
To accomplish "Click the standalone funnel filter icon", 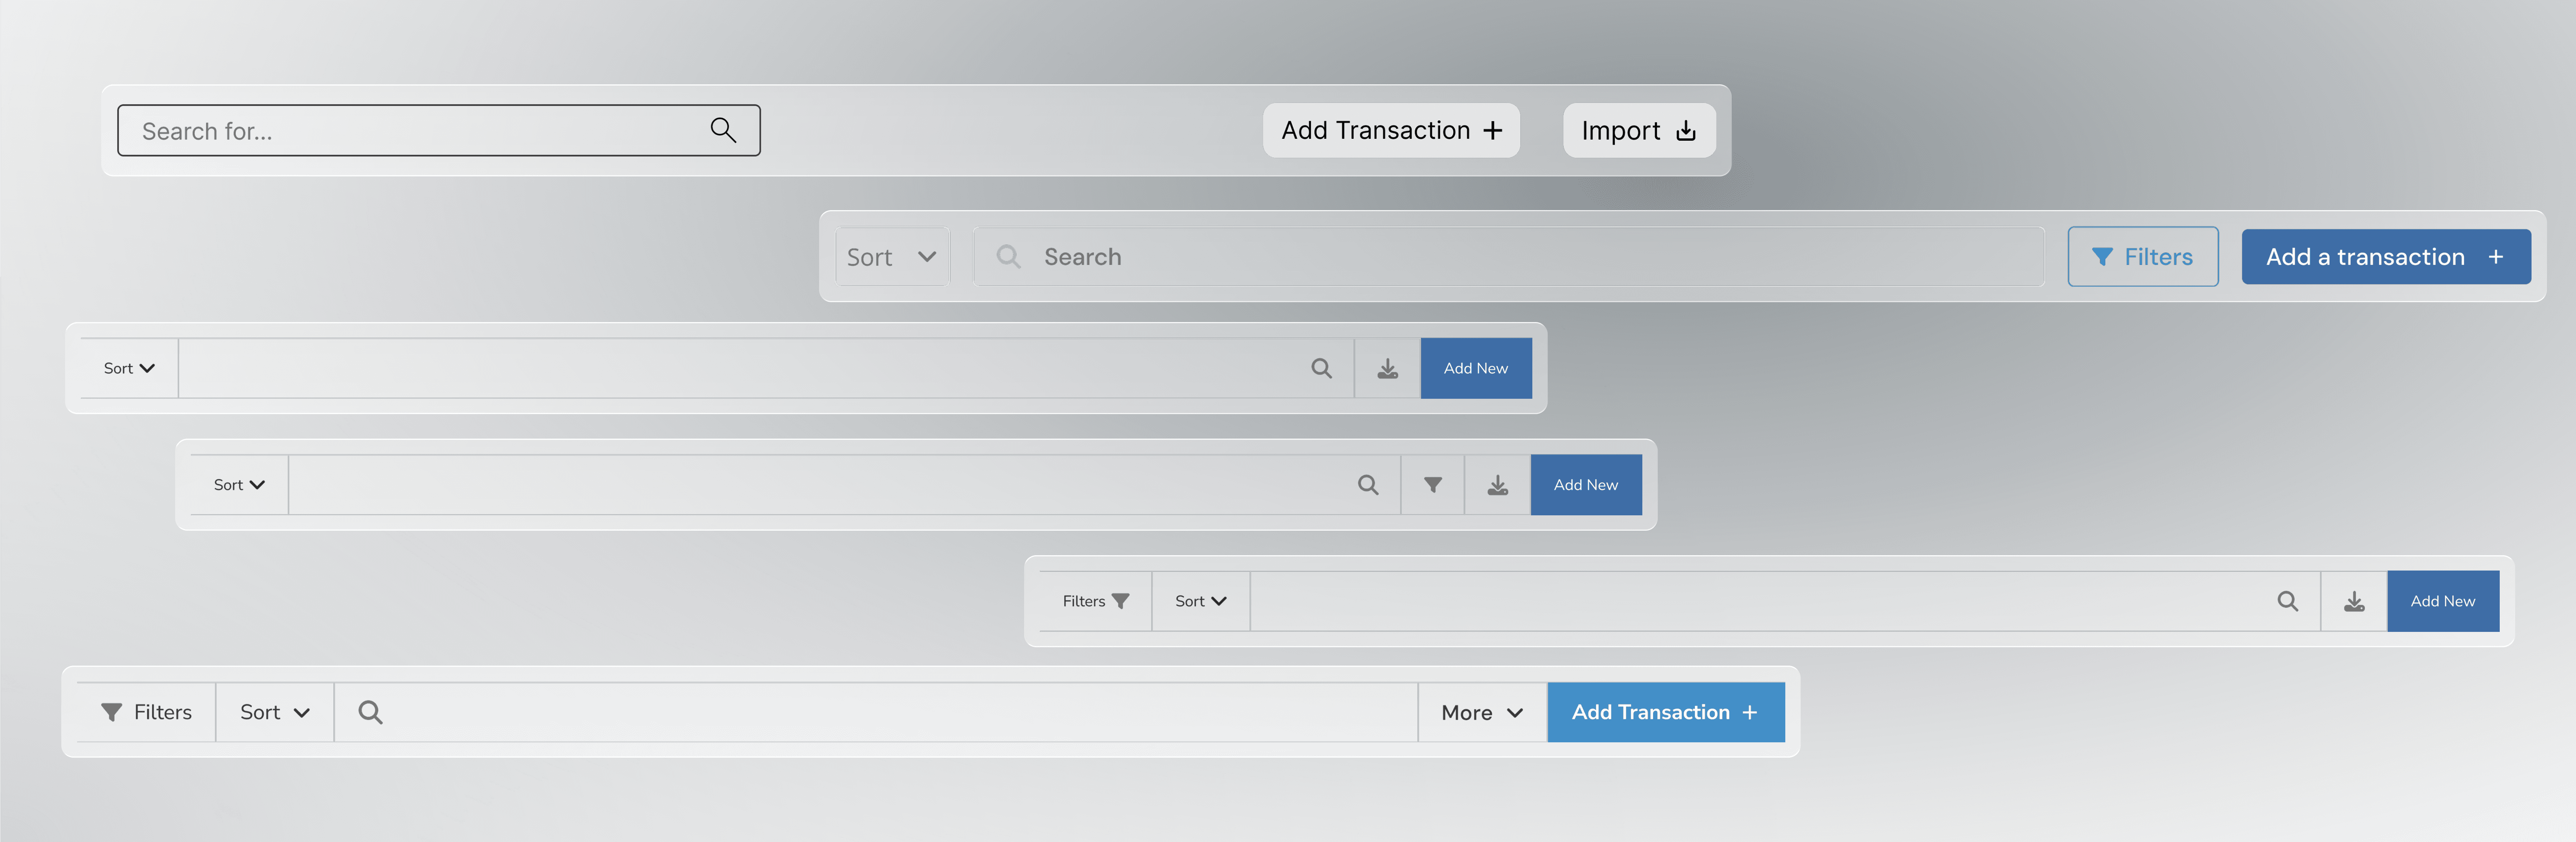I will pyautogui.click(x=1432, y=485).
